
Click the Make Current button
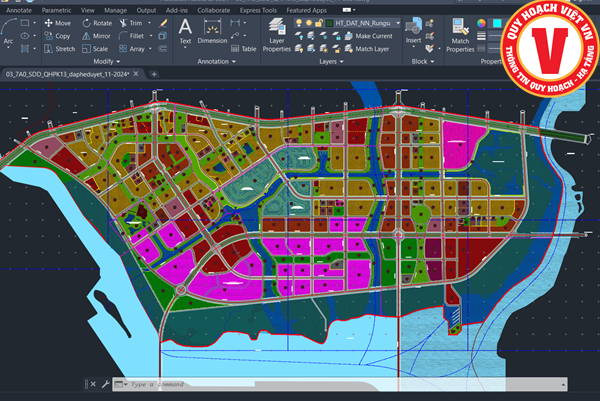pyautogui.click(x=368, y=36)
